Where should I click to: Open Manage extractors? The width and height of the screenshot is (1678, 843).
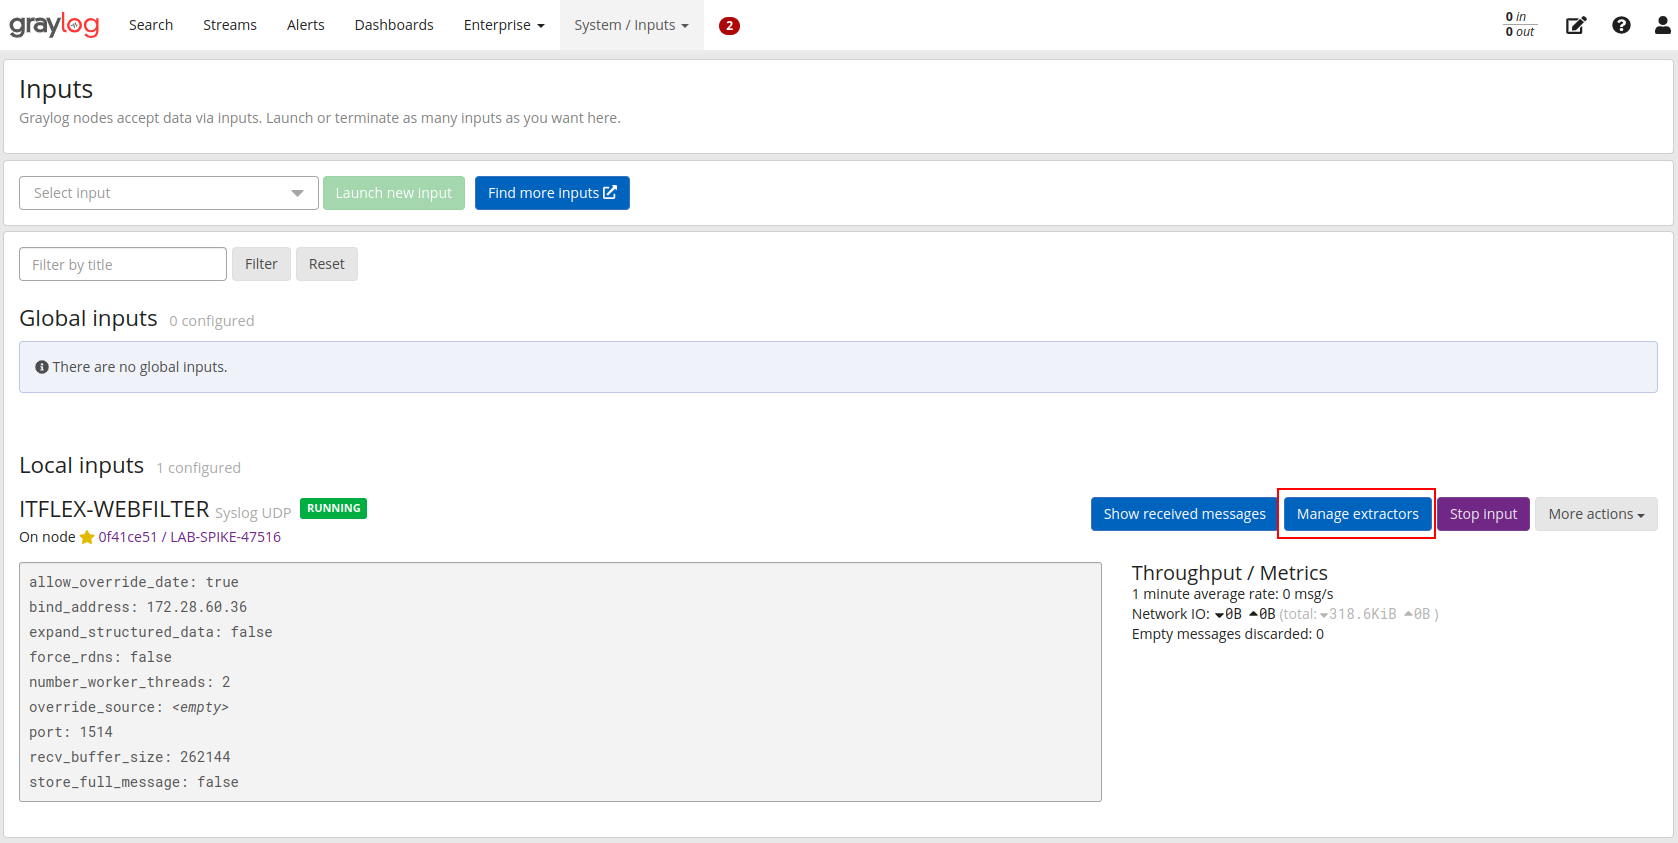1357,514
